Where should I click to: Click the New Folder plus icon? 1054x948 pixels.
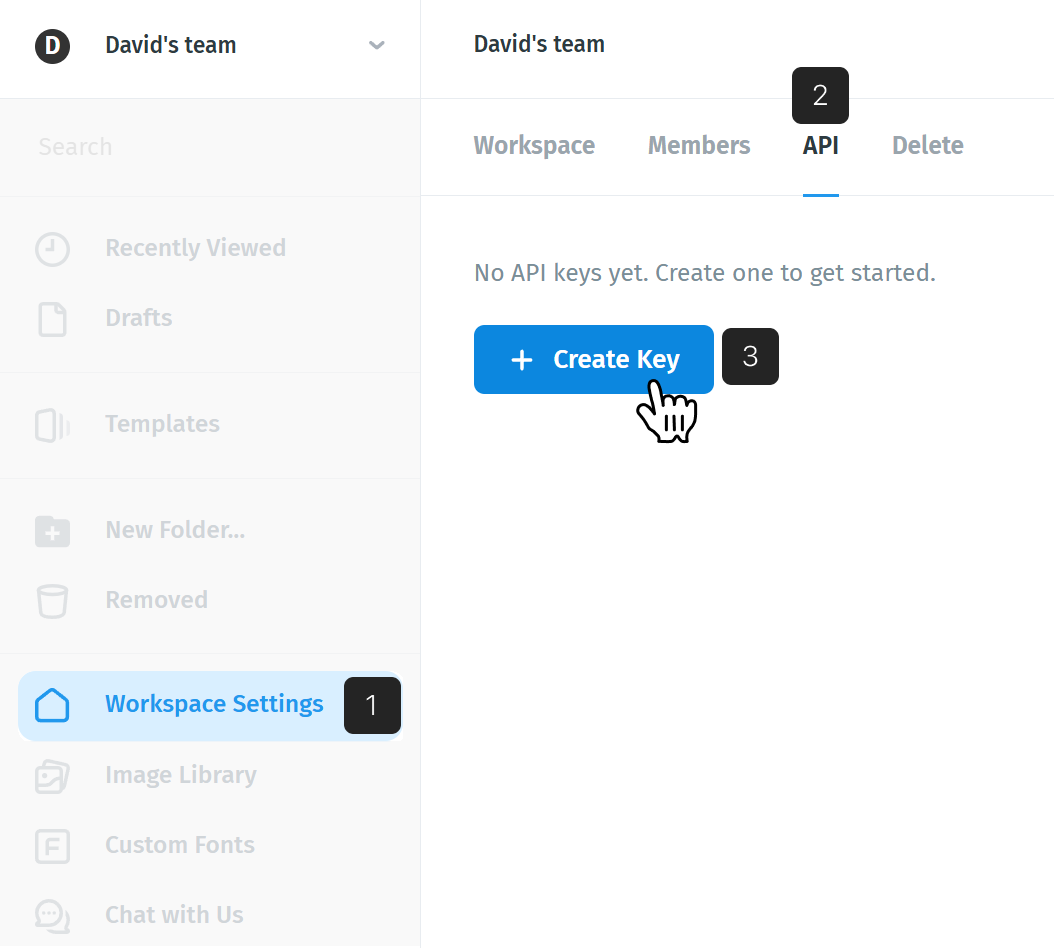click(52, 531)
